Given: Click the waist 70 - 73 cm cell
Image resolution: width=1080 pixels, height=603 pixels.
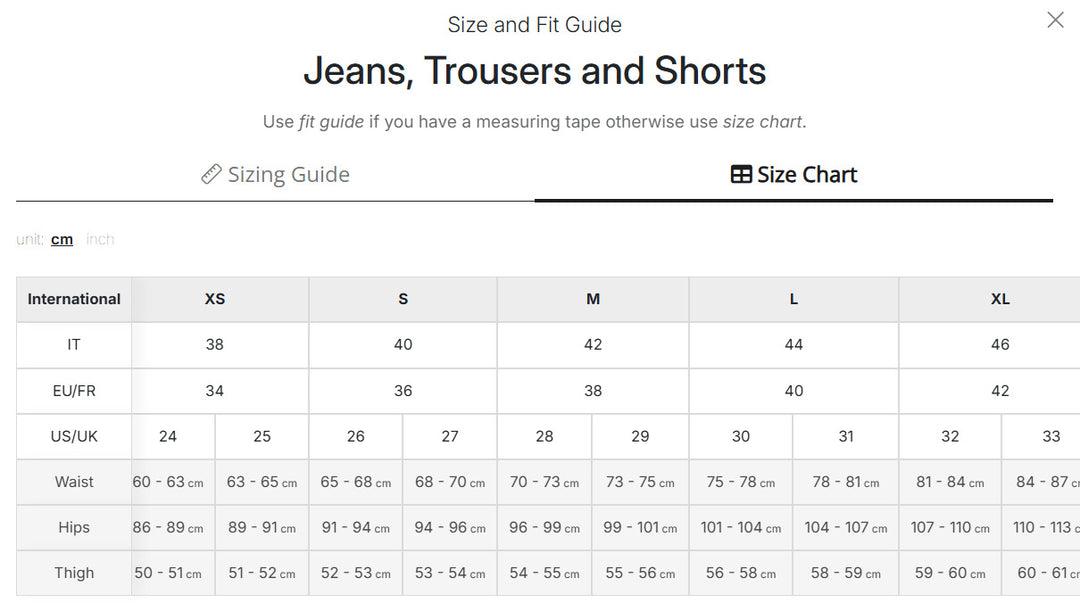Looking at the screenshot, I should pyautogui.click(x=544, y=482).
